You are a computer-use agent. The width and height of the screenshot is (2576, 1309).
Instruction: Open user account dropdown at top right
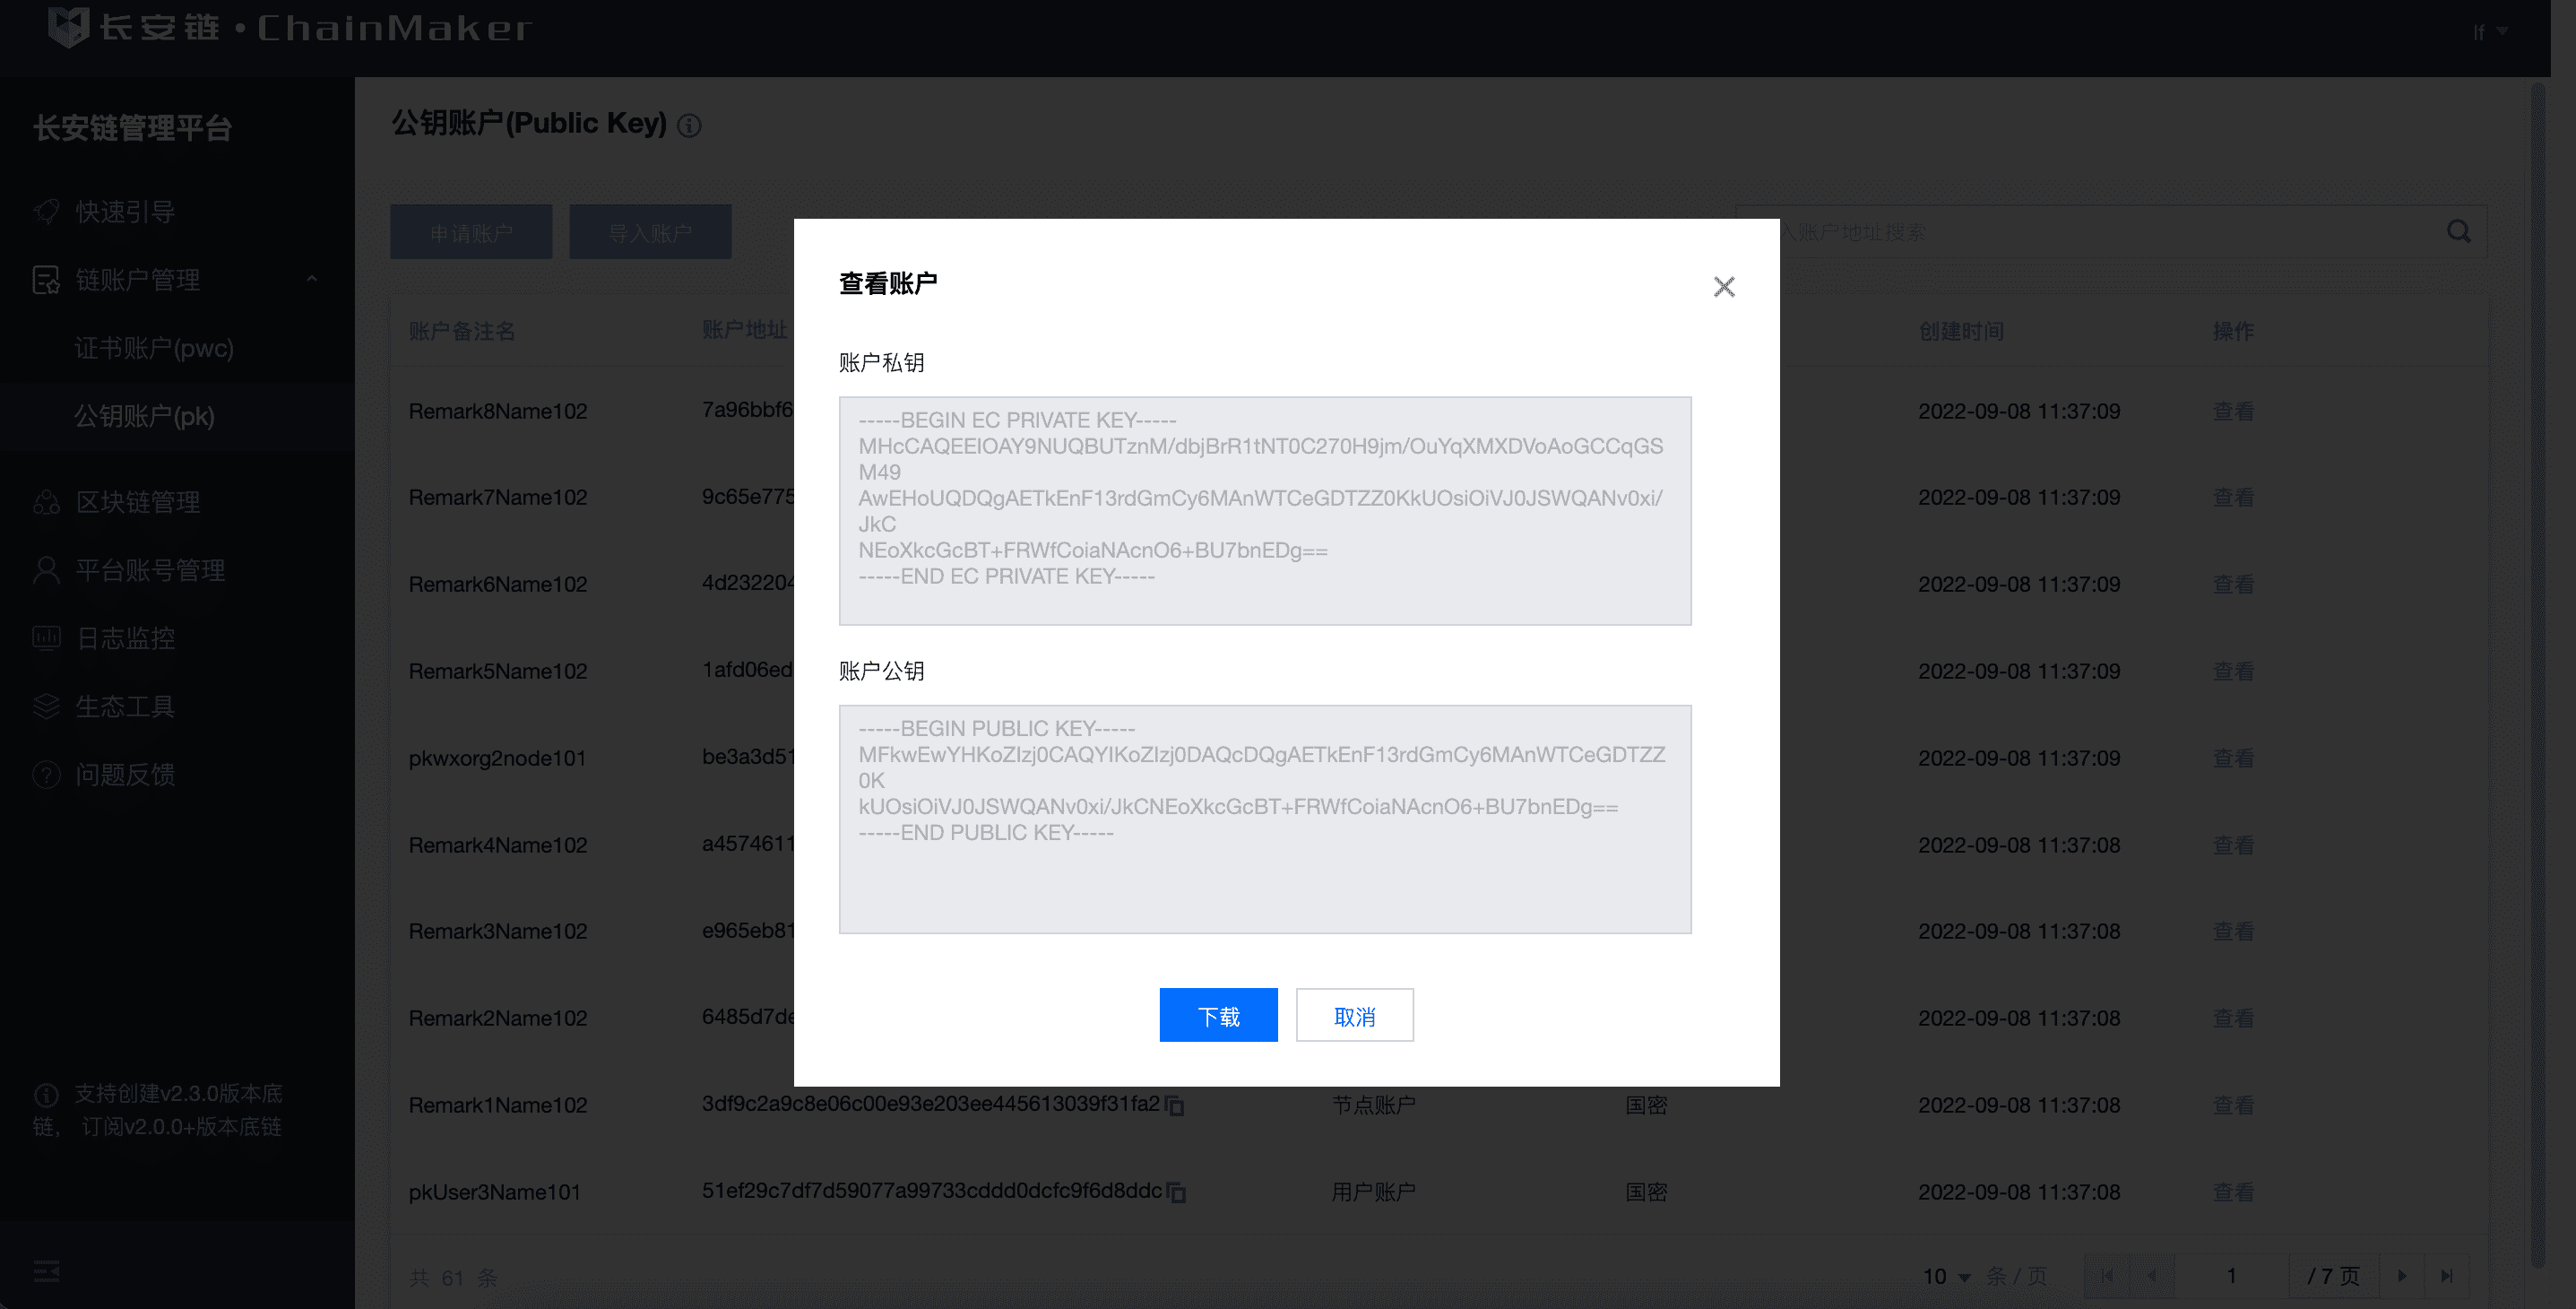pyautogui.click(x=2489, y=32)
